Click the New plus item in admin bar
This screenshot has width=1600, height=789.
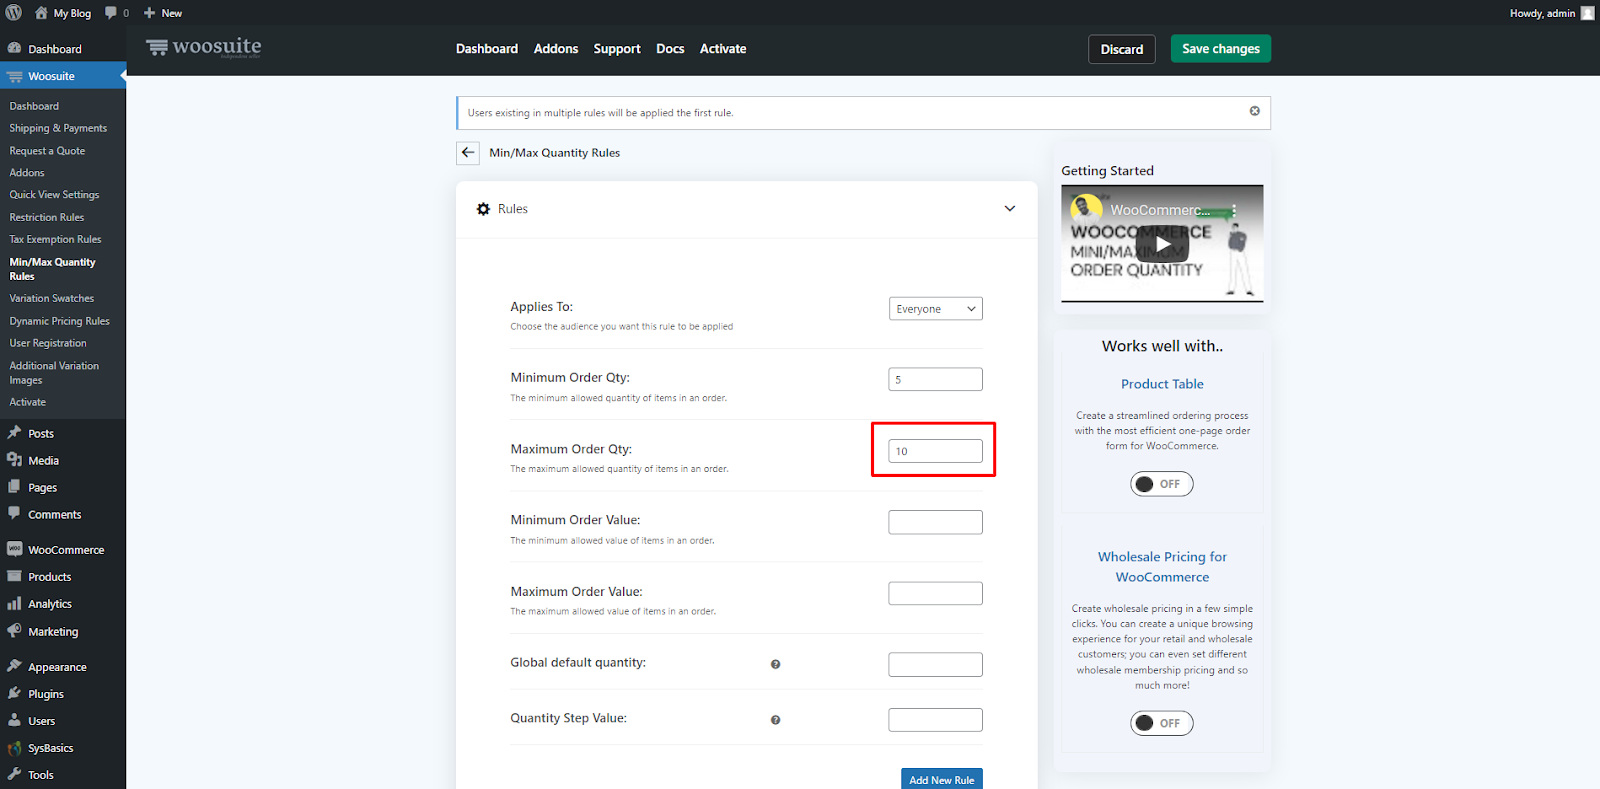163,13
